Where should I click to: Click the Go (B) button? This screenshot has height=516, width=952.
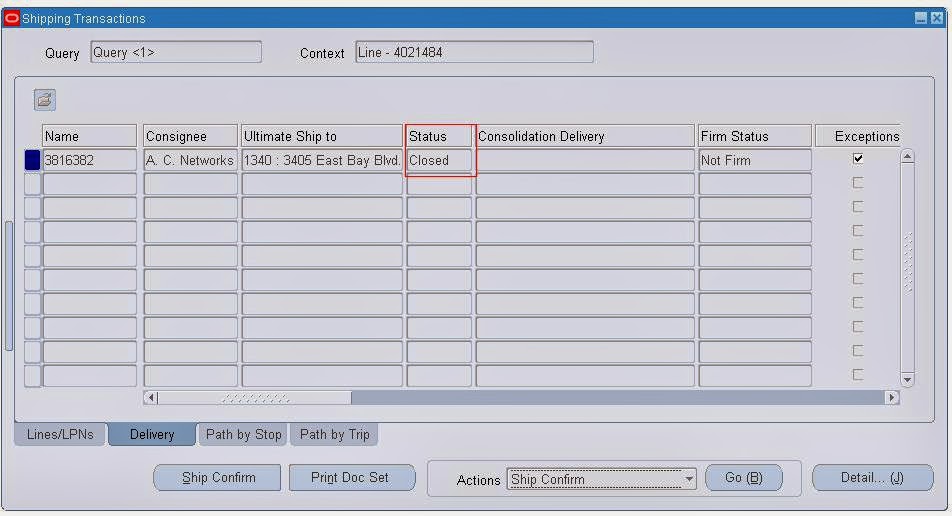coord(744,478)
